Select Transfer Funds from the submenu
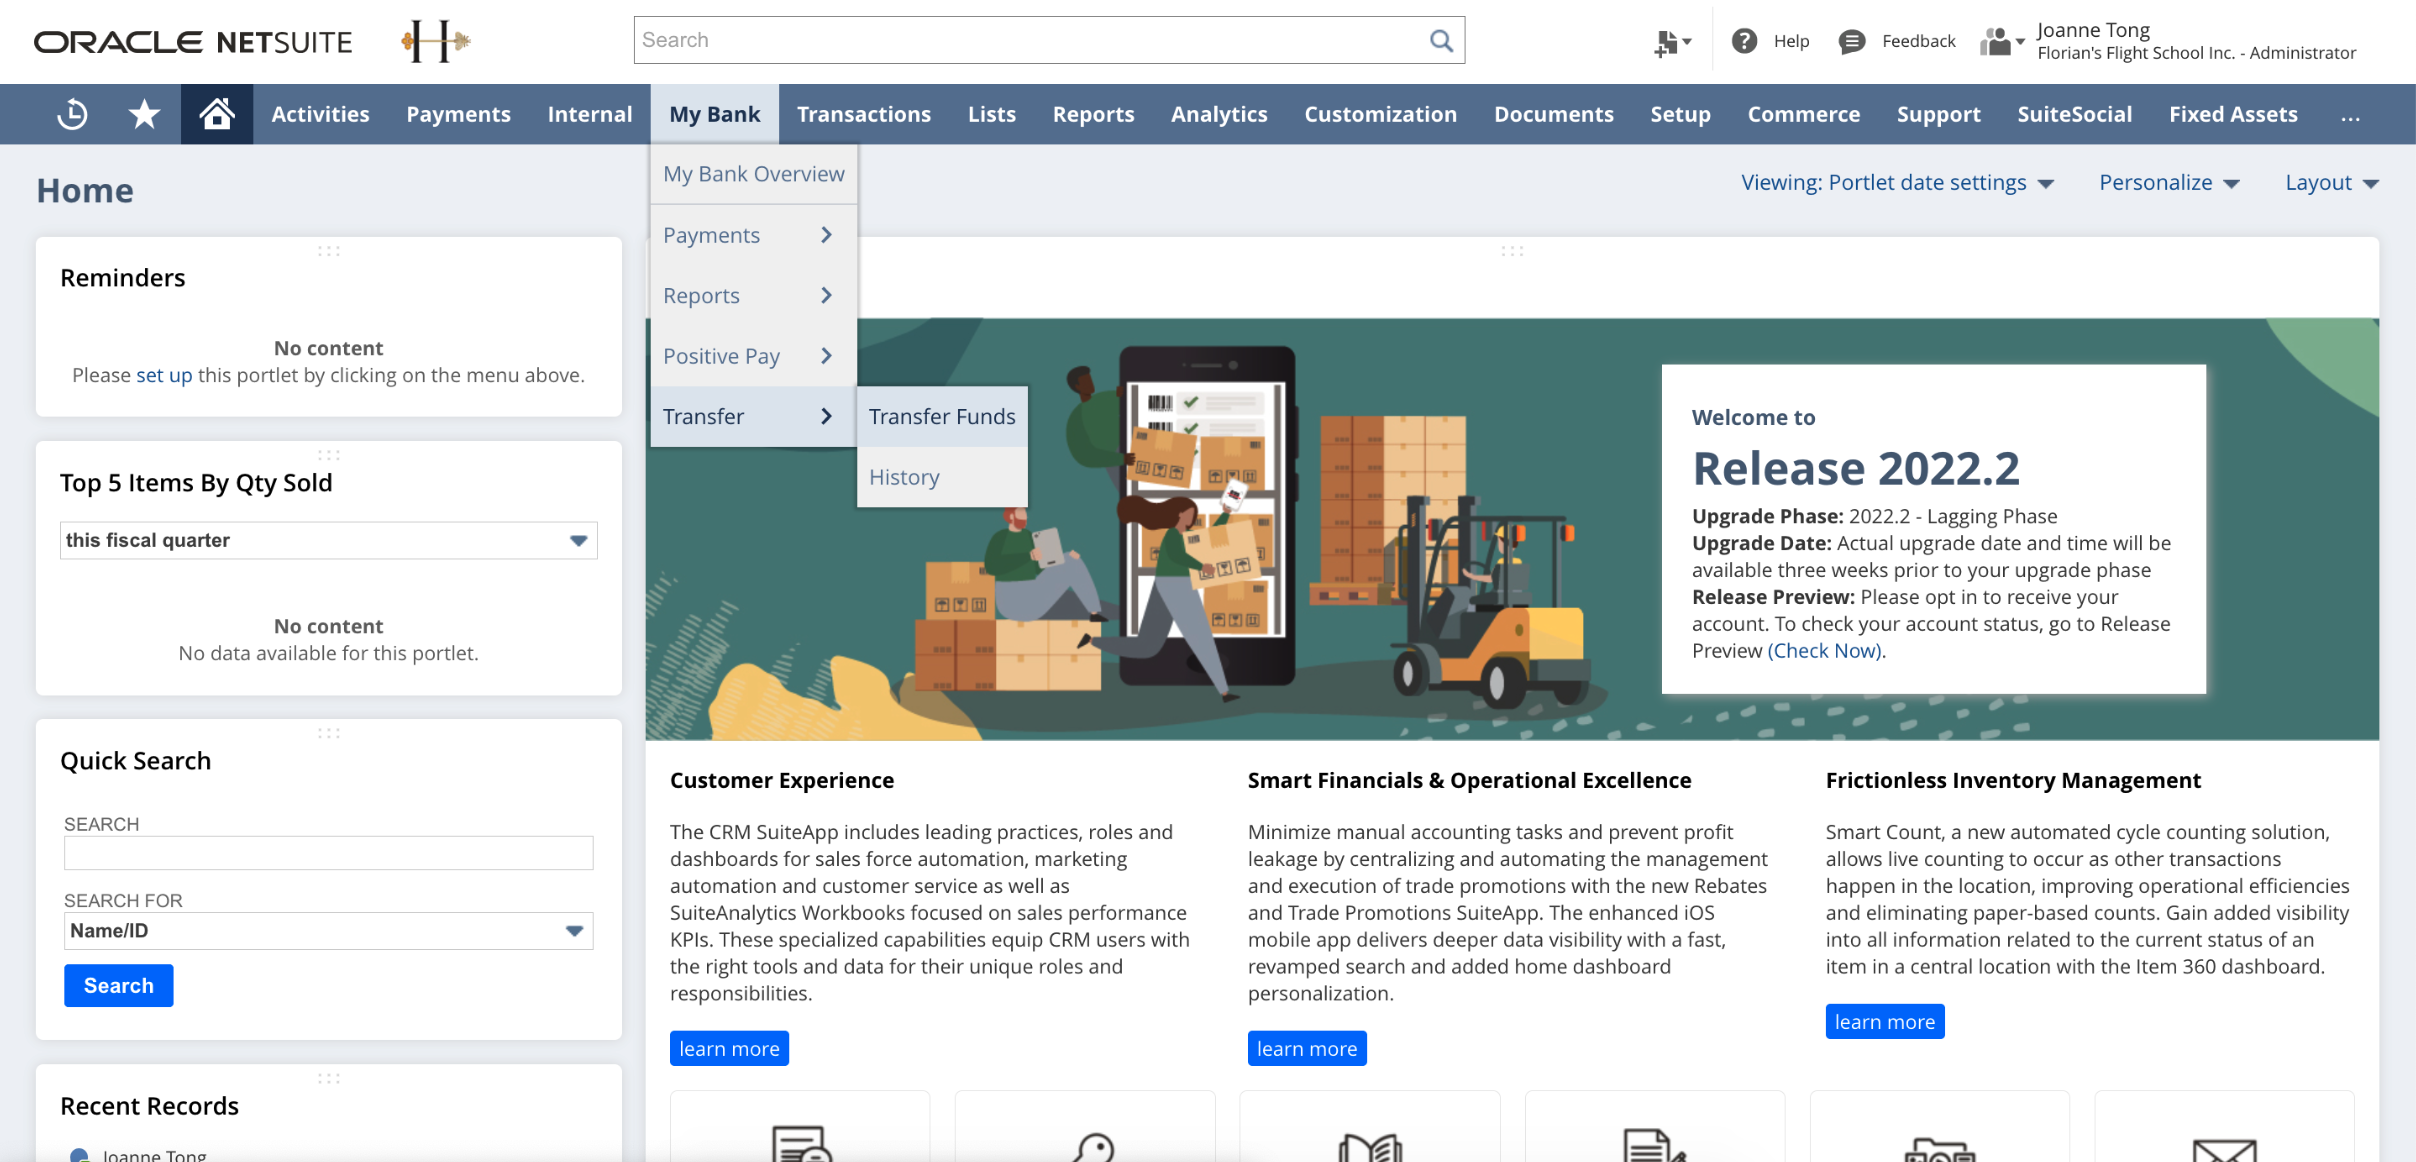The width and height of the screenshot is (2416, 1162). pos(941,417)
